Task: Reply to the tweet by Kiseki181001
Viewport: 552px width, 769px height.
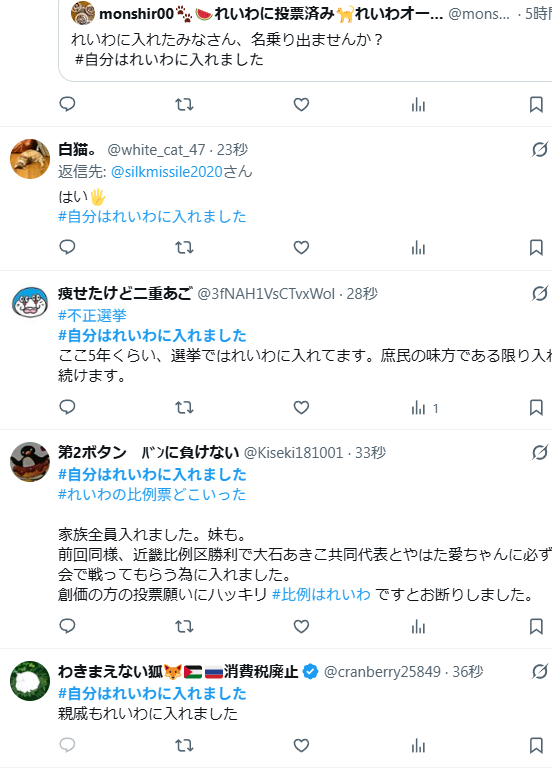Action: tap(67, 626)
